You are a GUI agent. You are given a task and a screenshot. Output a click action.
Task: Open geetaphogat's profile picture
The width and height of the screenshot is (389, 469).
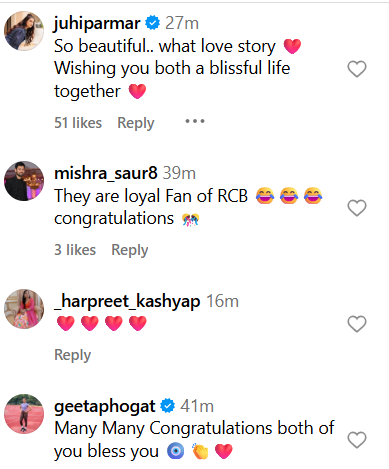(24, 414)
